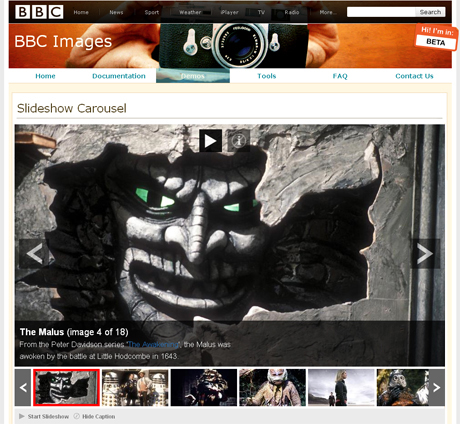This screenshot has width=460, height=424.
Task: Advance to next image with large right arrow
Action: point(425,254)
